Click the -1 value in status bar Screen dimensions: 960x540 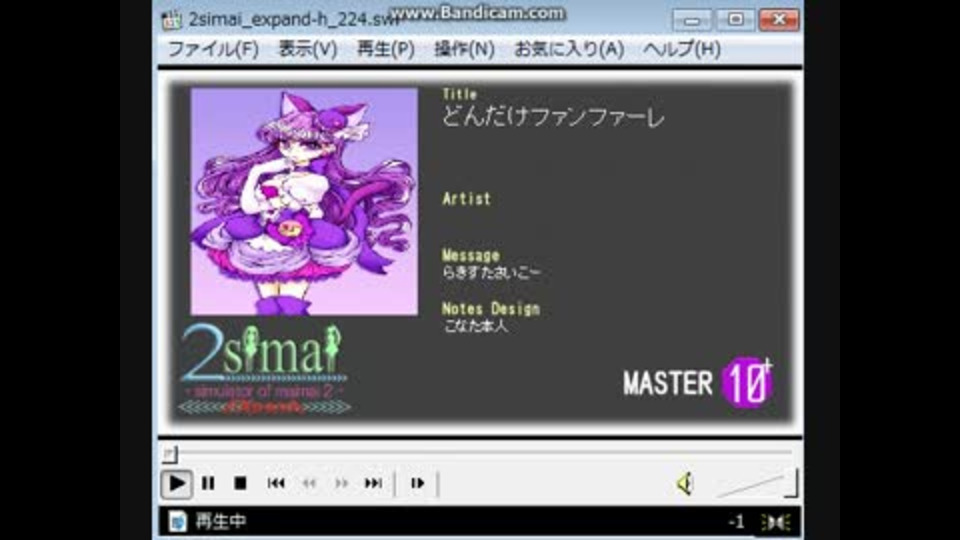(737, 522)
